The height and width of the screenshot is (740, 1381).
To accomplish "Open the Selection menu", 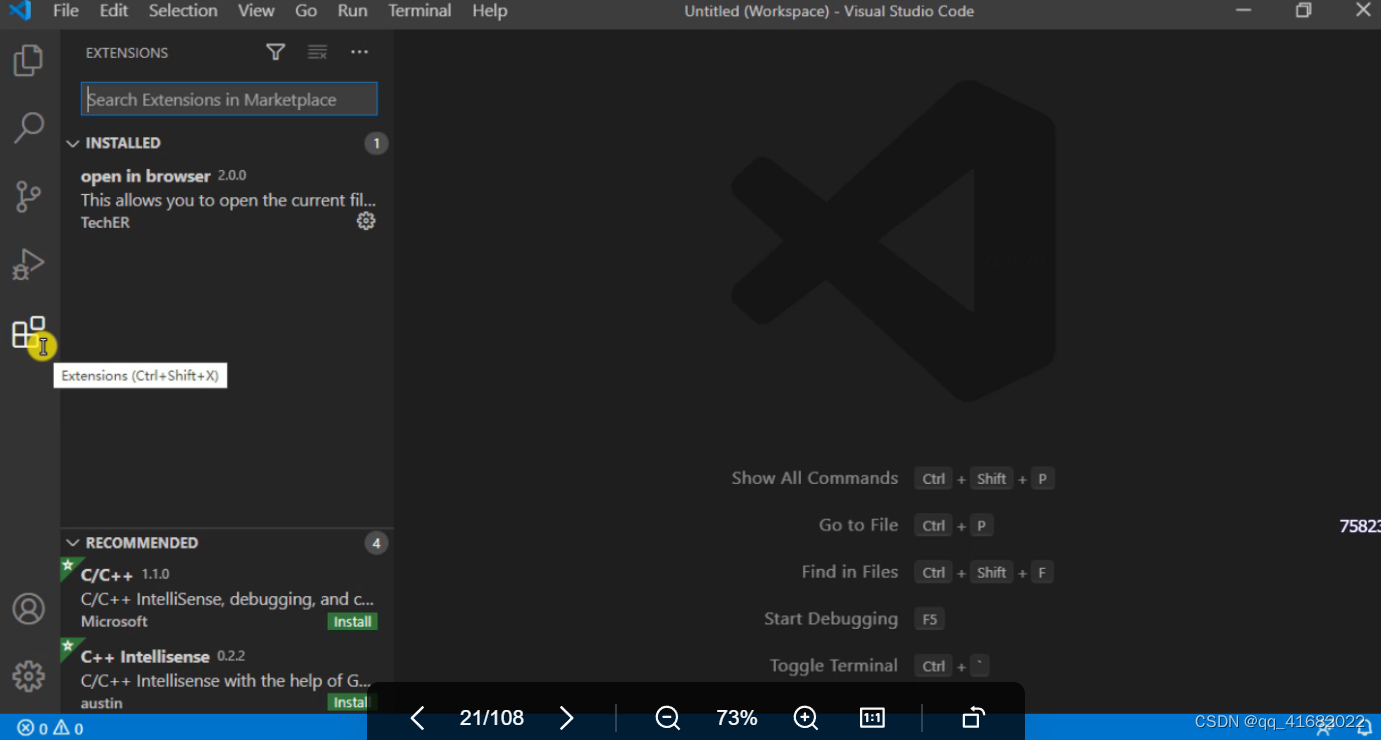I will [x=183, y=11].
